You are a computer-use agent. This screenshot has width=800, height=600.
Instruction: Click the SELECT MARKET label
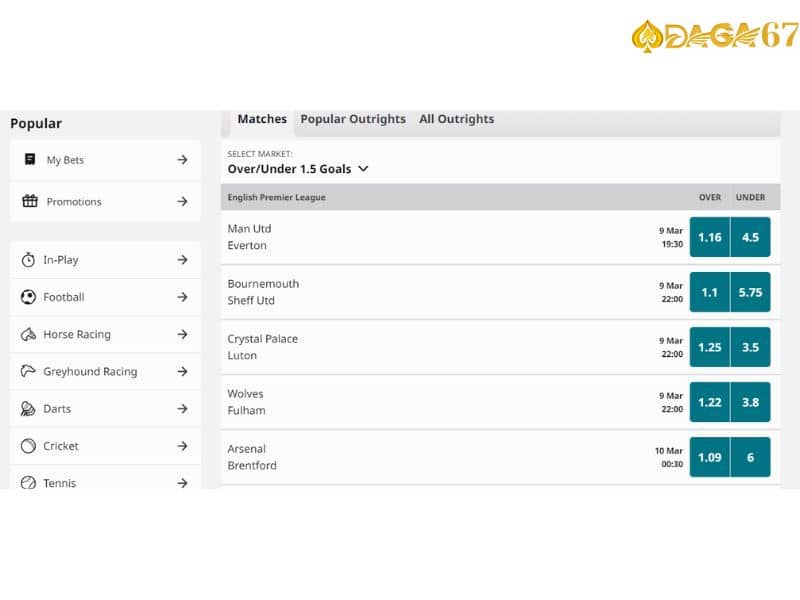(260, 154)
